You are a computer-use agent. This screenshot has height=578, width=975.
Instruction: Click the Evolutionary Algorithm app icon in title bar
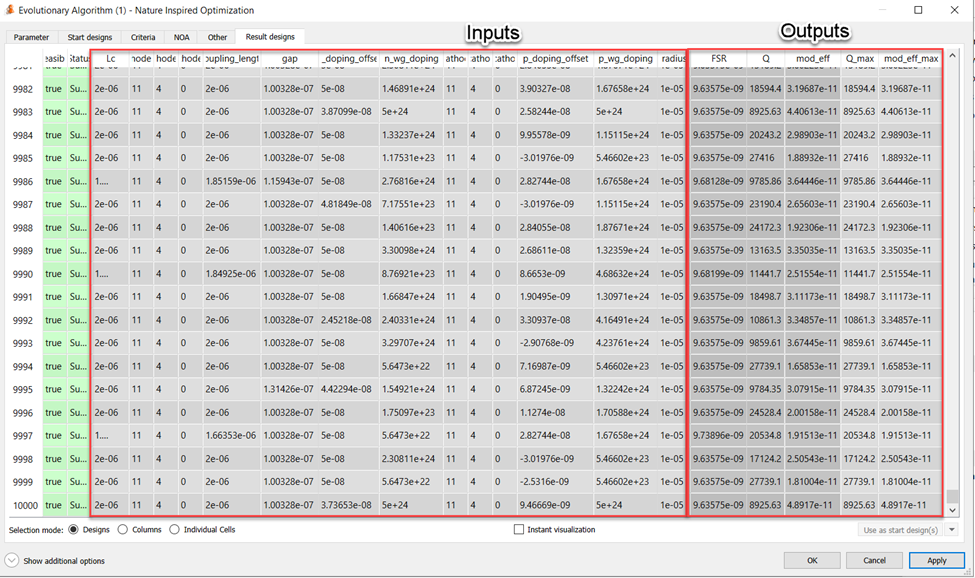pyautogui.click(x=10, y=10)
